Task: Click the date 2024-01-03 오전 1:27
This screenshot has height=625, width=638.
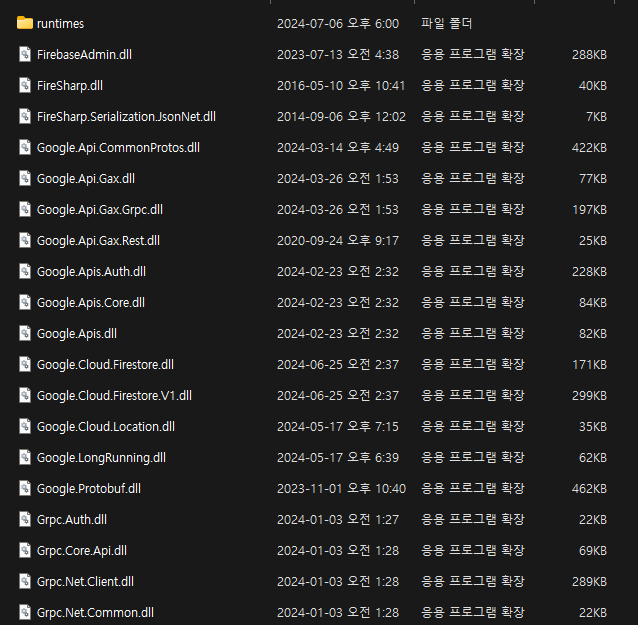Action: point(338,520)
